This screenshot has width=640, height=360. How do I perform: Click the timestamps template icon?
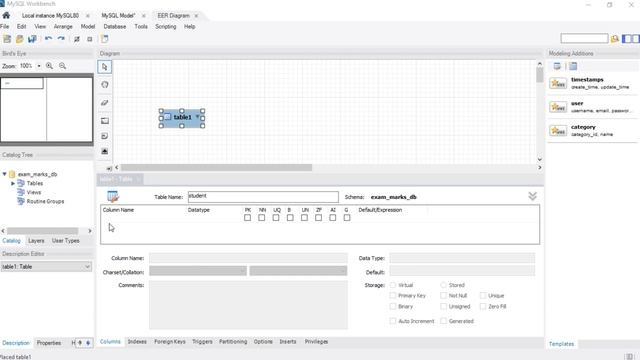point(558,83)
